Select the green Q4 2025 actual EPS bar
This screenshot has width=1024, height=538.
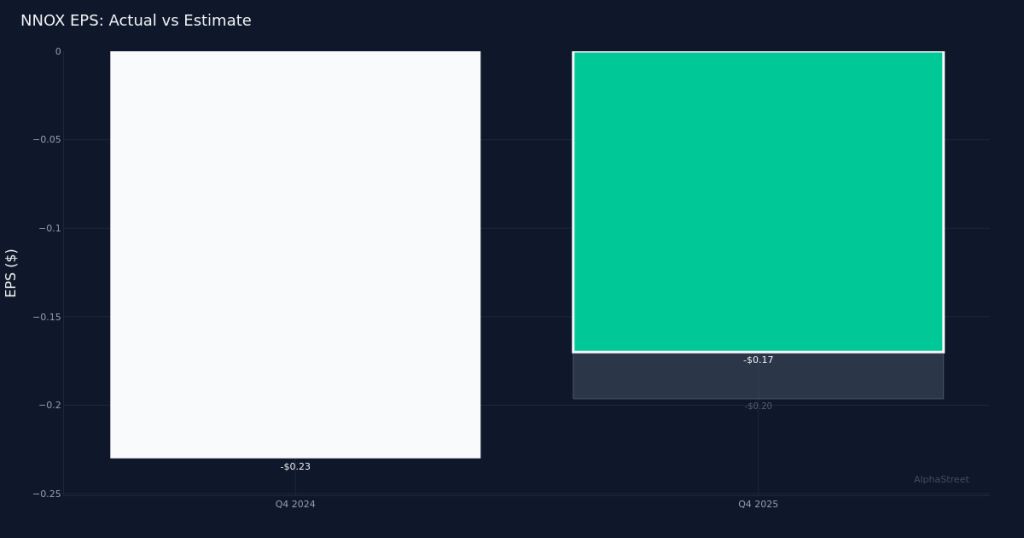757,201
